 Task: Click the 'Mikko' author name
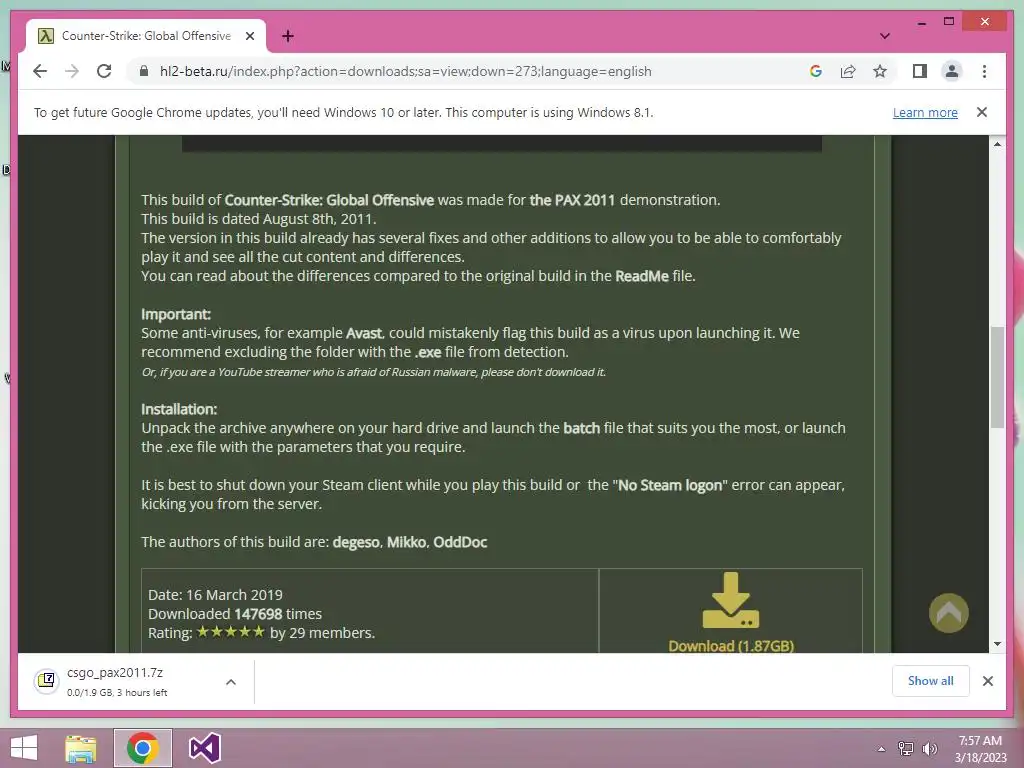coord(406,542)
